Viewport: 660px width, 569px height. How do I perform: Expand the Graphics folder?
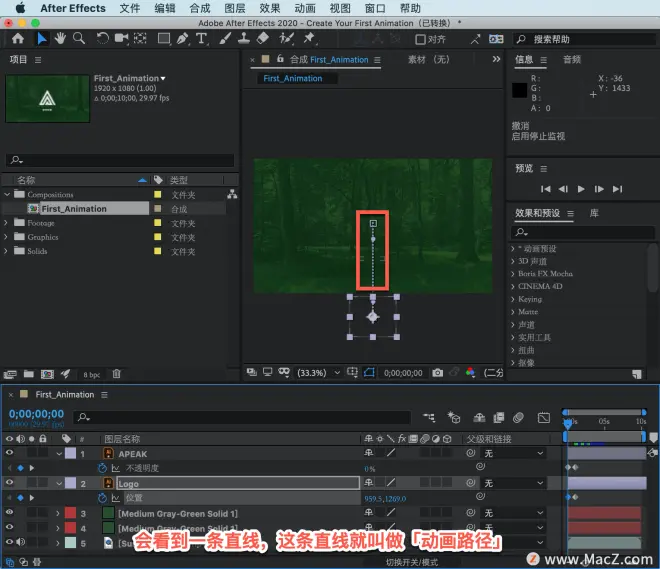[x=6, y=237]
